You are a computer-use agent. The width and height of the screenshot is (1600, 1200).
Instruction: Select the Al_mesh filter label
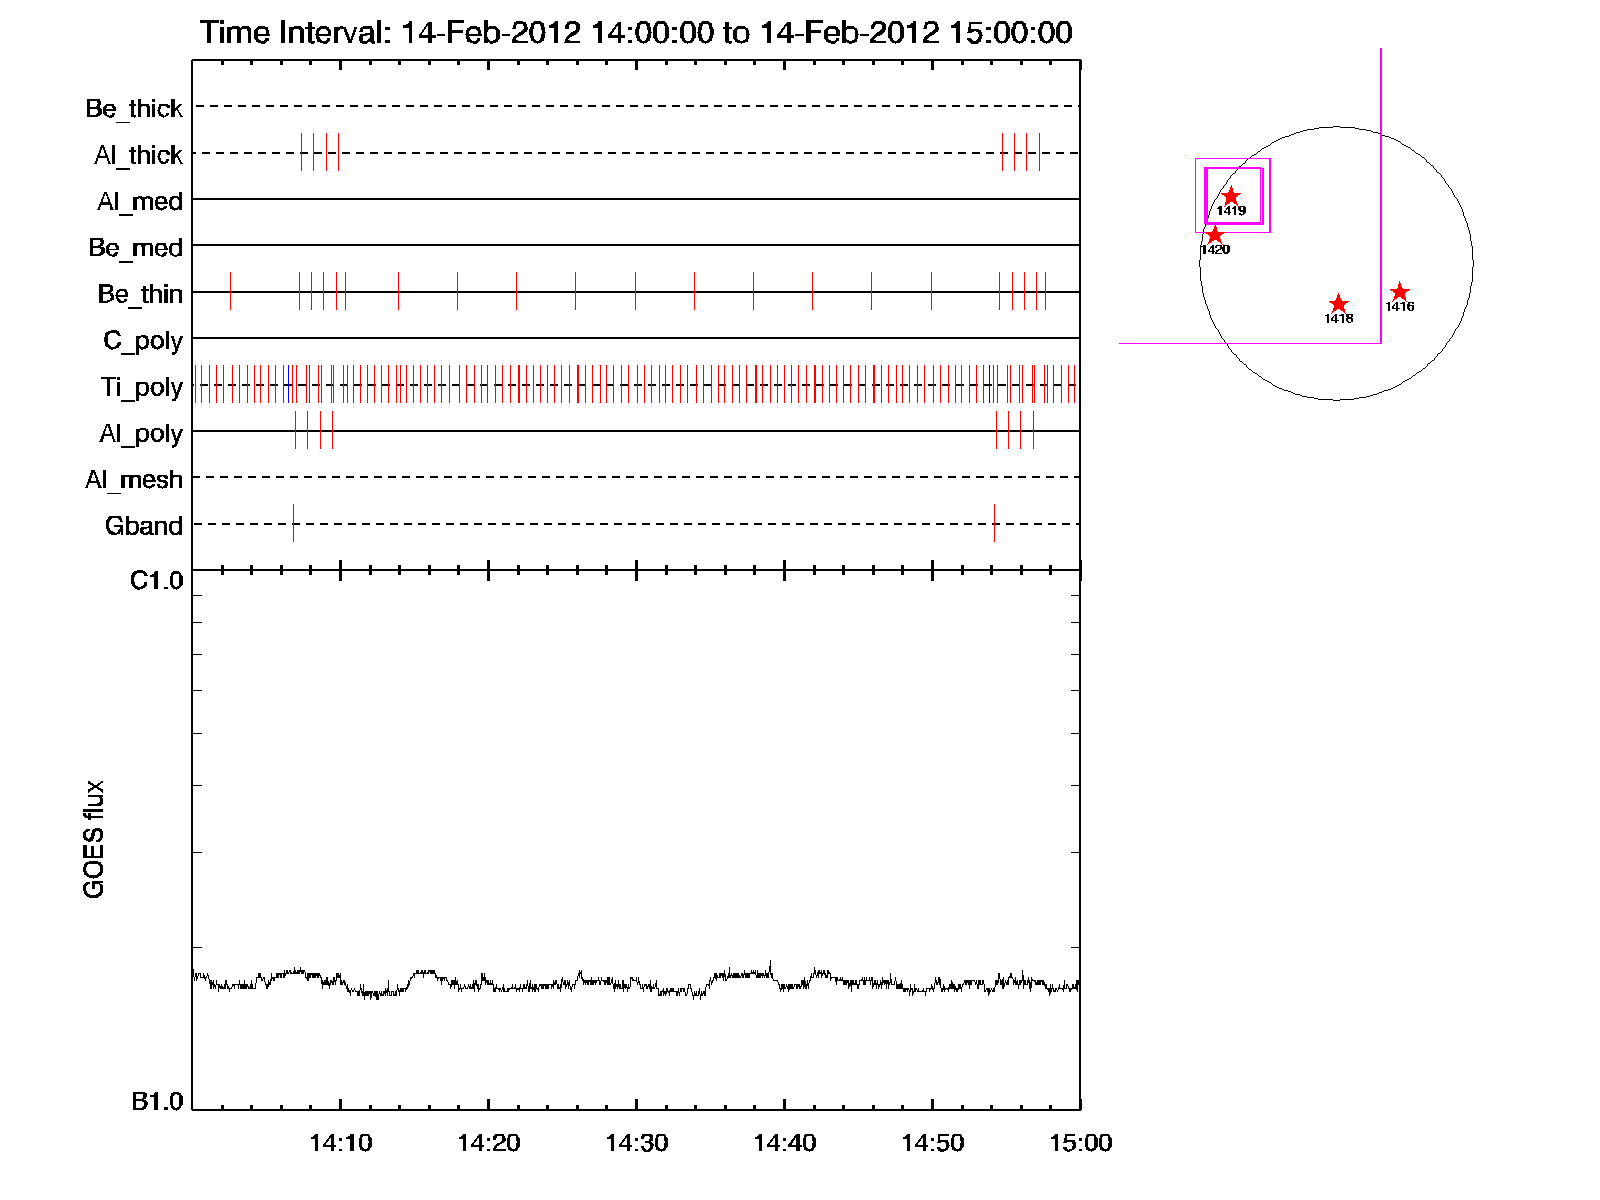pyautogui.click(x=134, y=480)
